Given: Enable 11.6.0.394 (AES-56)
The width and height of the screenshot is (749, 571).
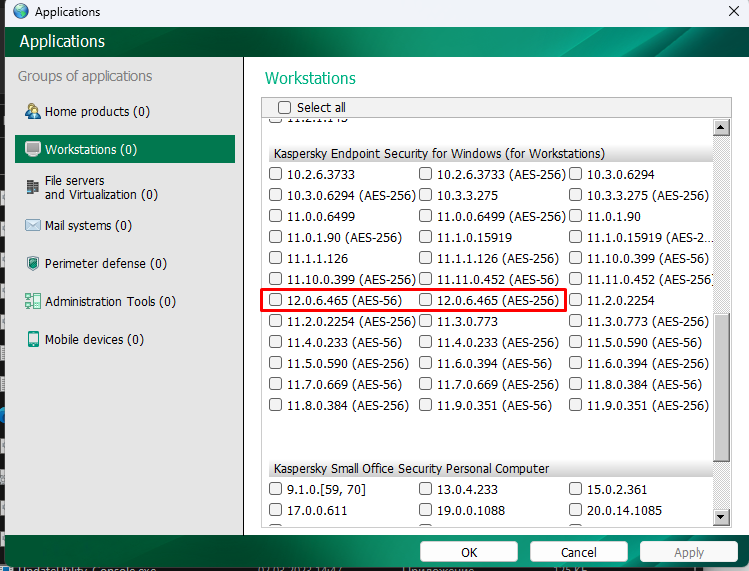Looking at the screenshot, I should point(425,363).
